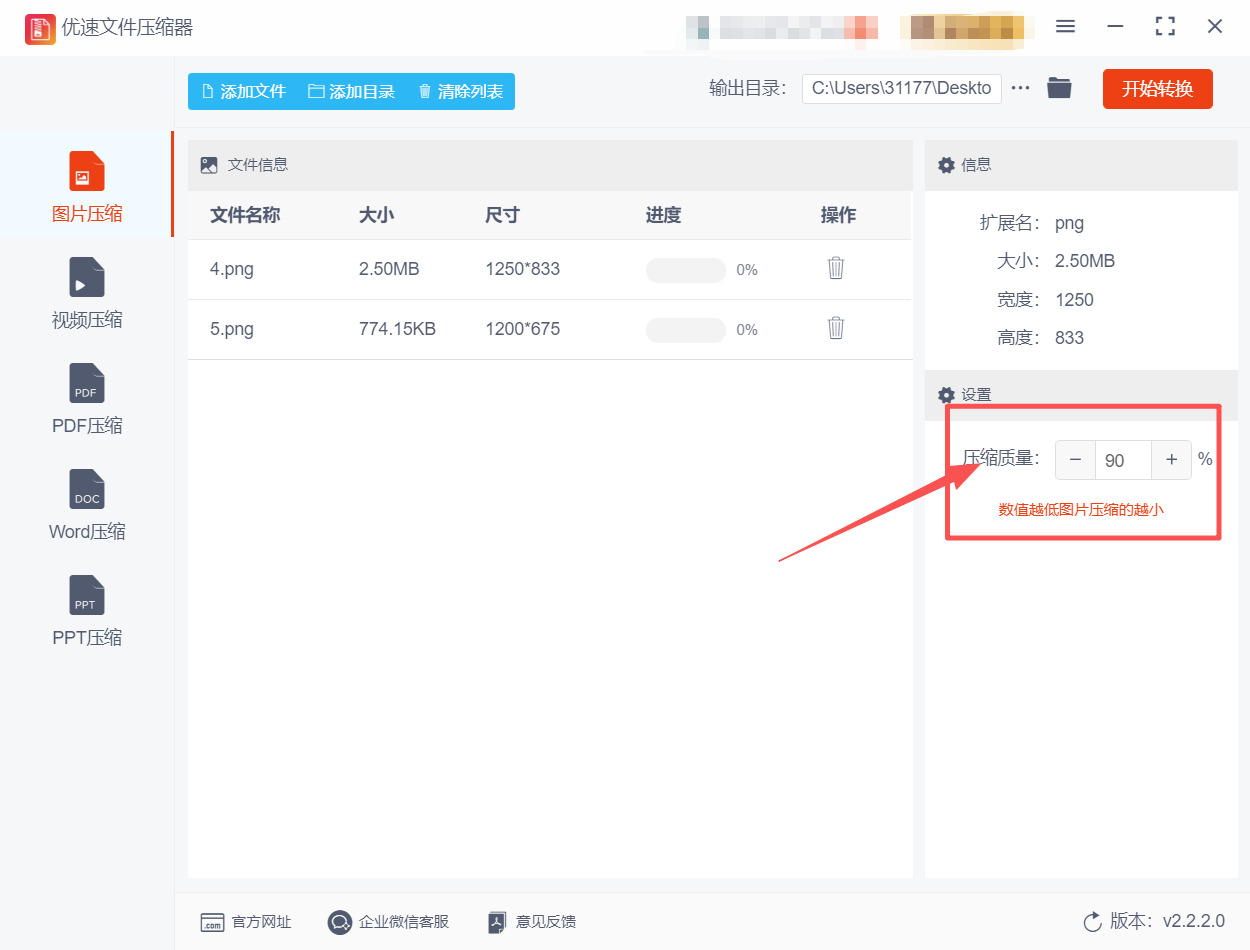Click the 官方网址 .com icon
This screenshot has width=1250, height=950.
pos(212,922)
